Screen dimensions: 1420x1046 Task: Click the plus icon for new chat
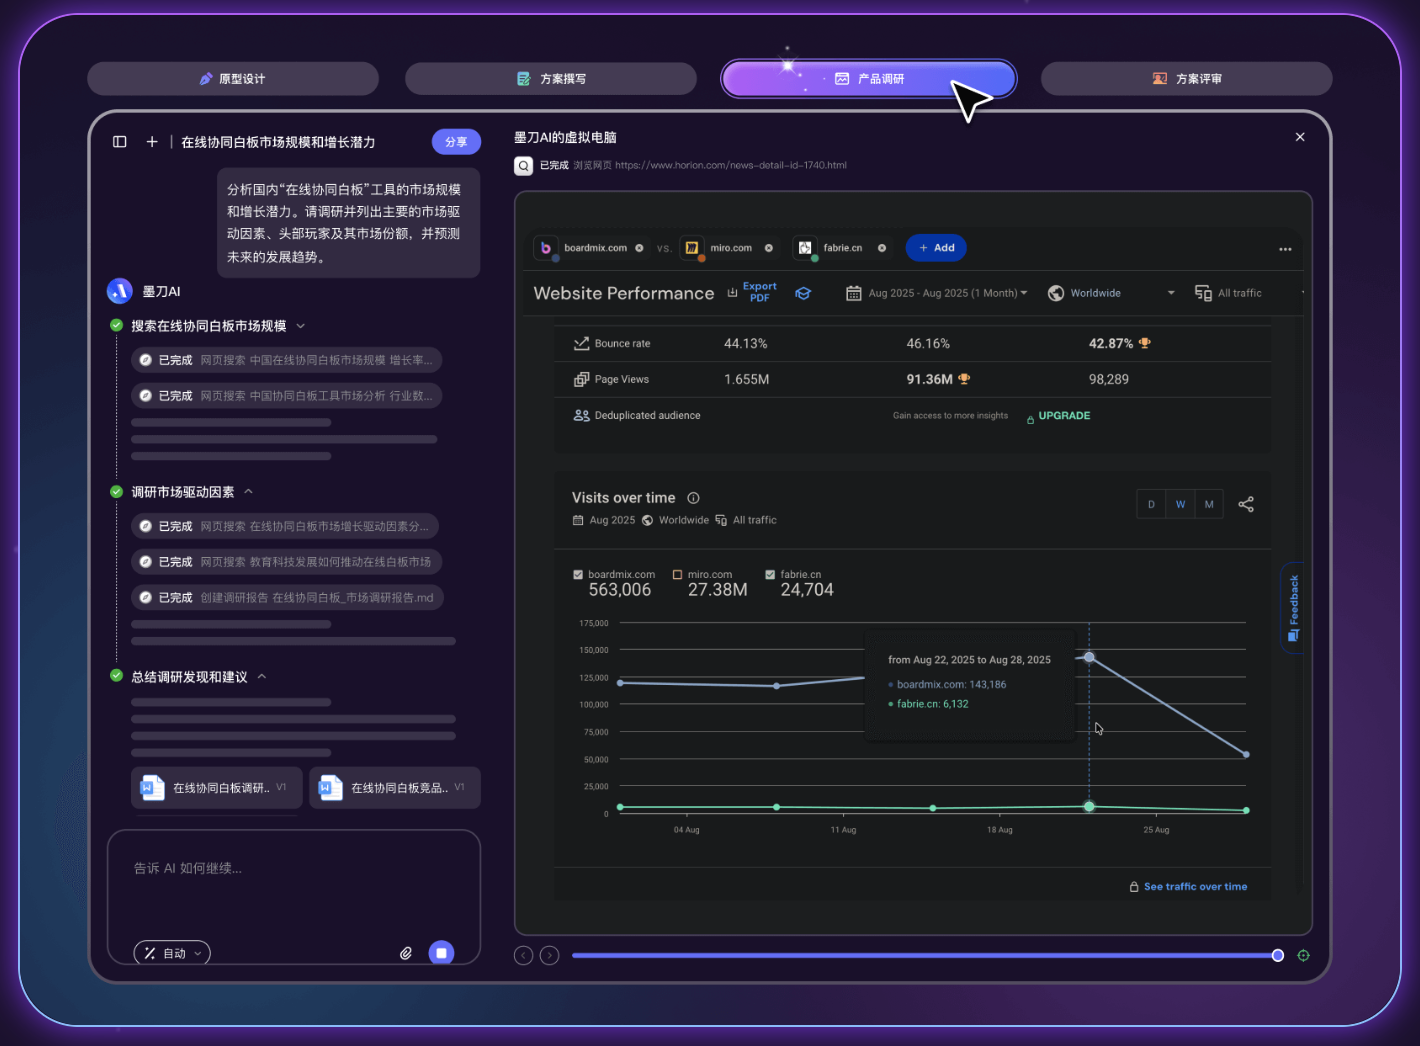(x=152, y=142)
